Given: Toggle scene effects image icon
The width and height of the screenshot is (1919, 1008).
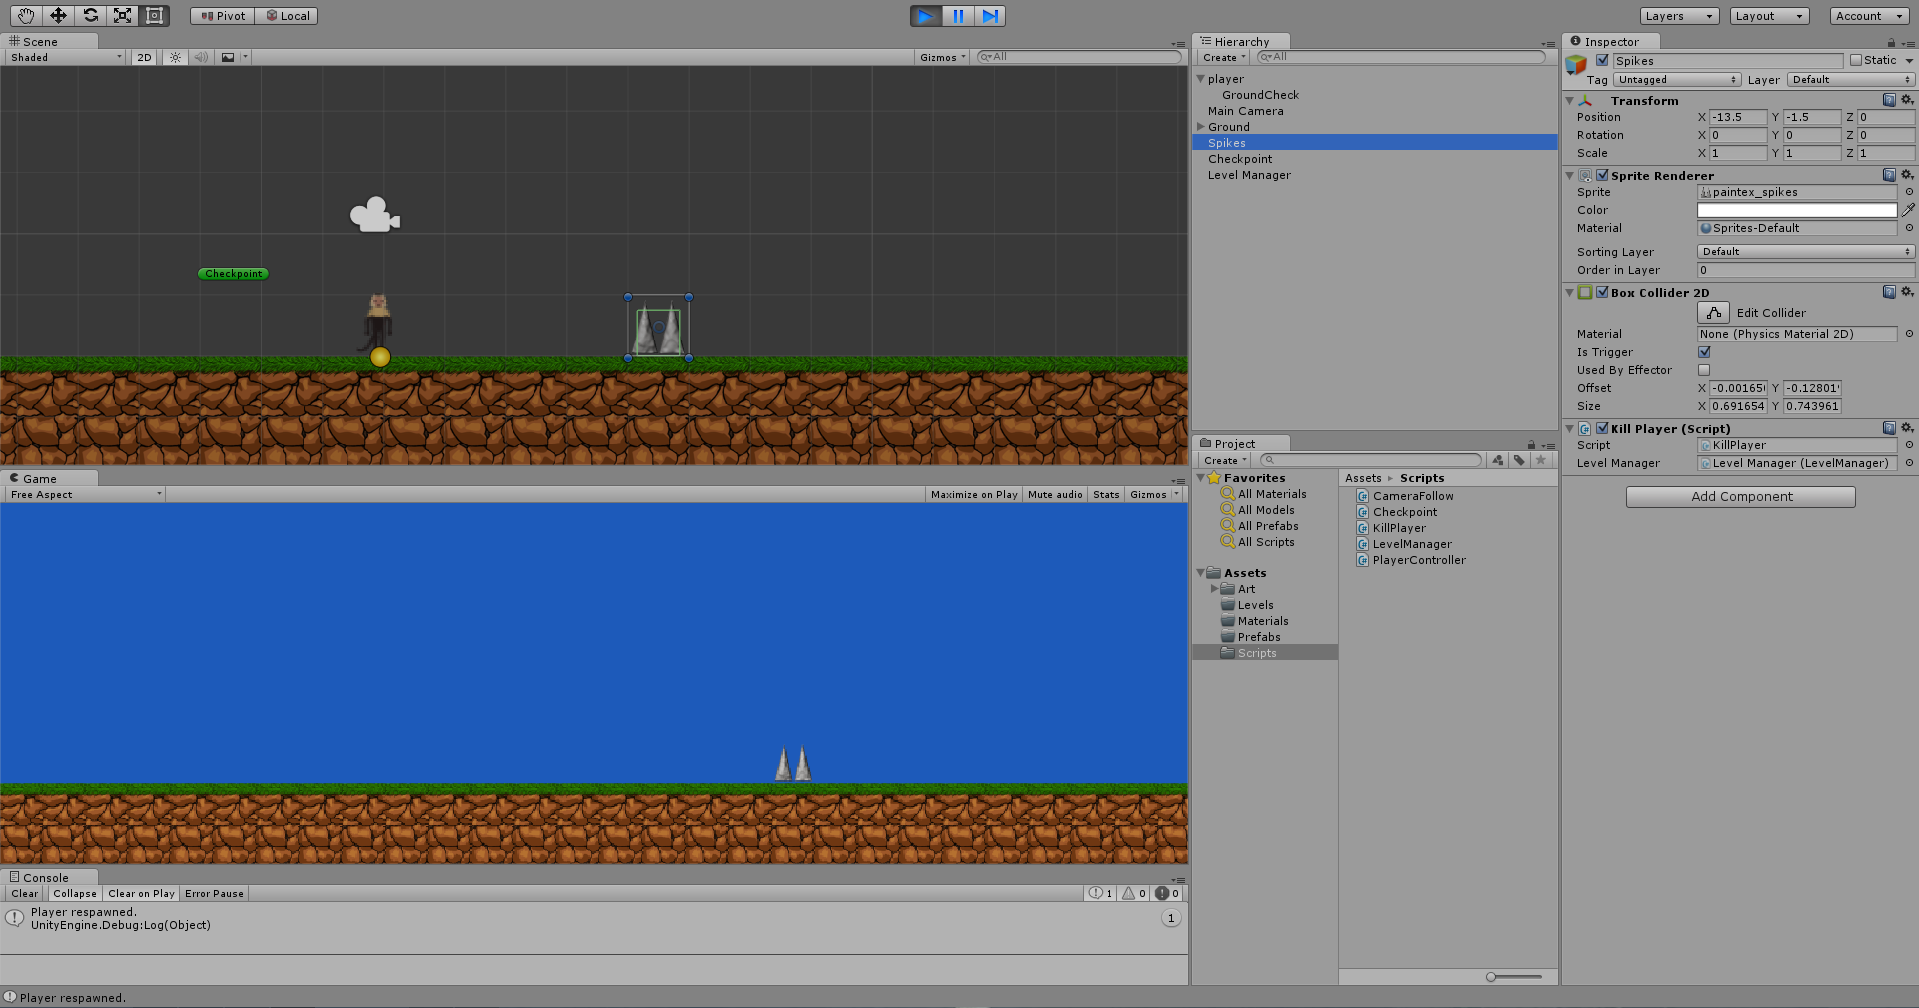Looking at the screenshot, I should point(228,57).
